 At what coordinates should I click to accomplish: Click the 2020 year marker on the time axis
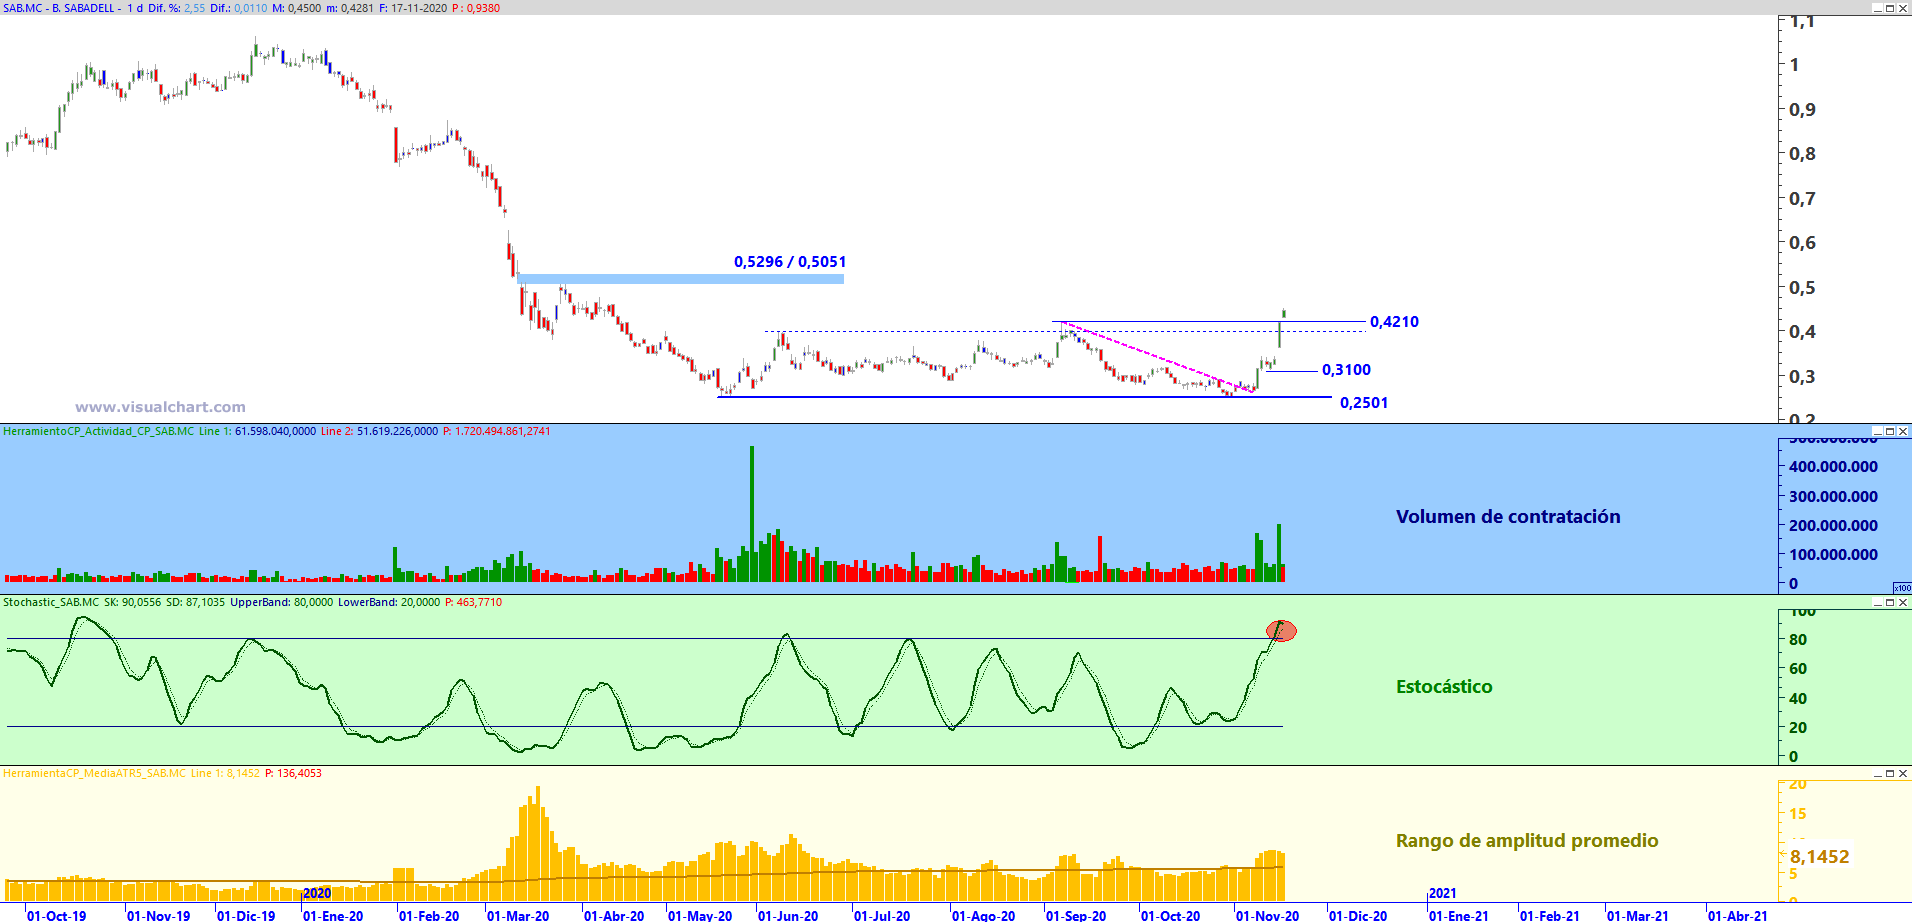click(x=317, y=894)
